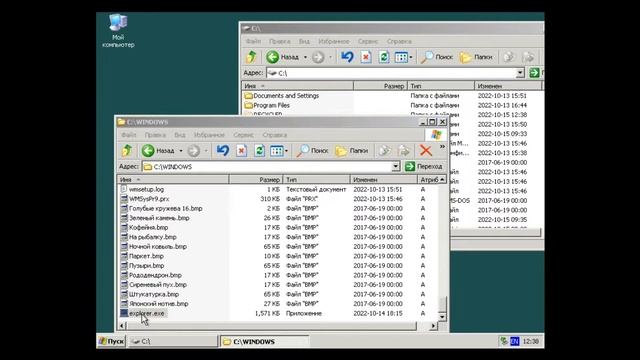Click blue undo arrow in C:\ window toolbar
The height and width of the screenshot is (360, 640).
(x=347, y=57)
